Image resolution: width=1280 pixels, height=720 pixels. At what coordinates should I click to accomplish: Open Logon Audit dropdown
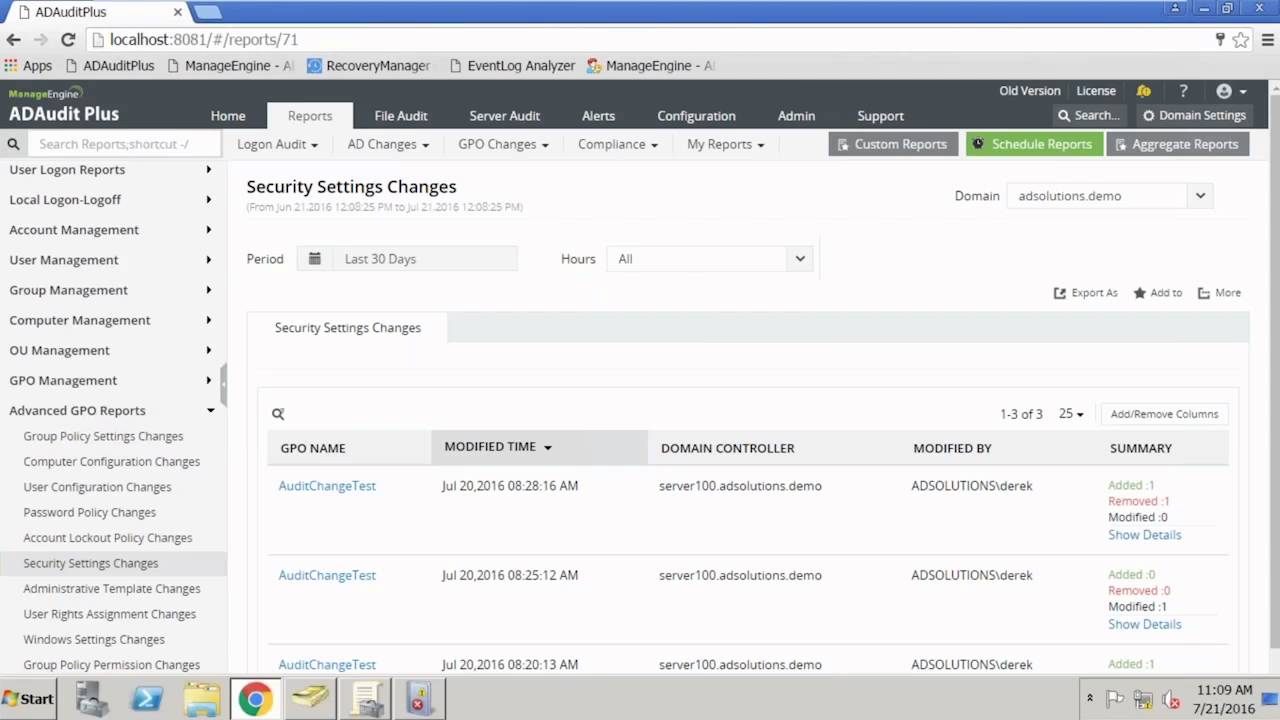click(x=277, y=144)
